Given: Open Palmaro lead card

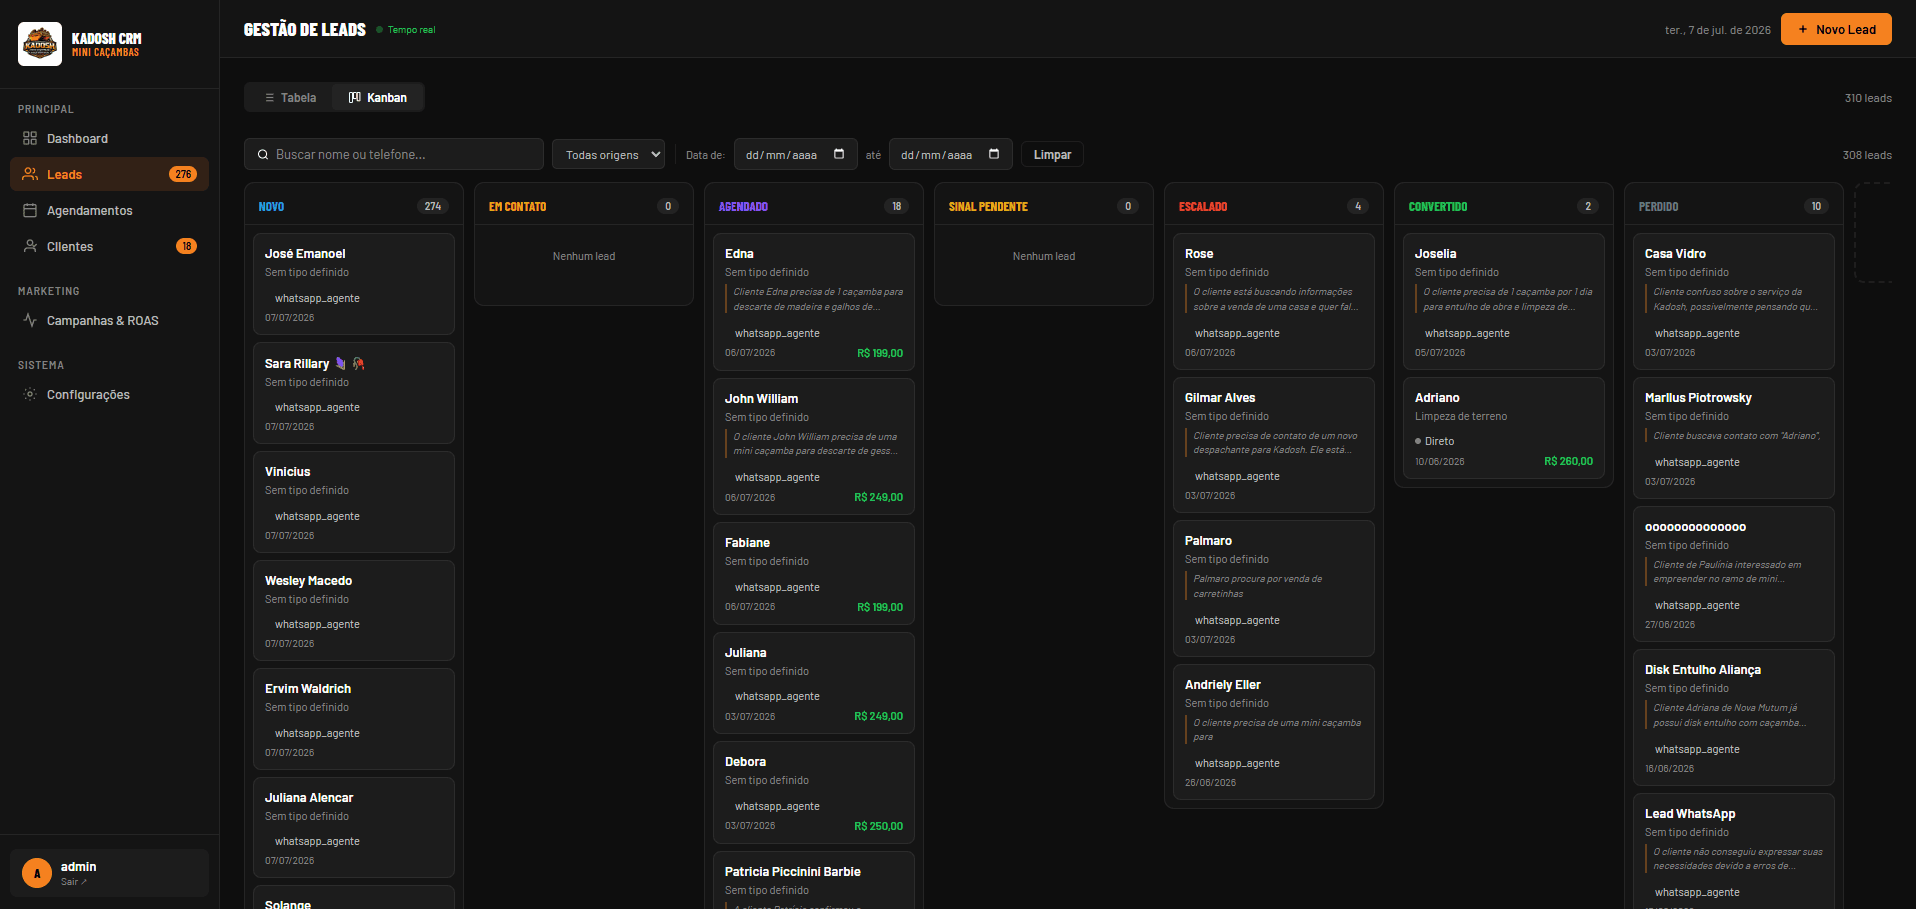Looking at the screenshot, I should [x=1274, y=588].
